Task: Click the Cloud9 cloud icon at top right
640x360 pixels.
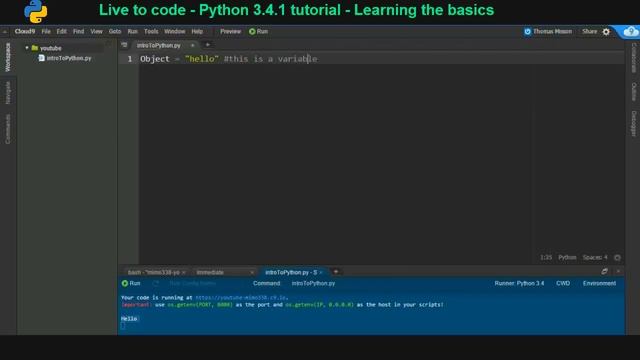Action: coord(631,31)
